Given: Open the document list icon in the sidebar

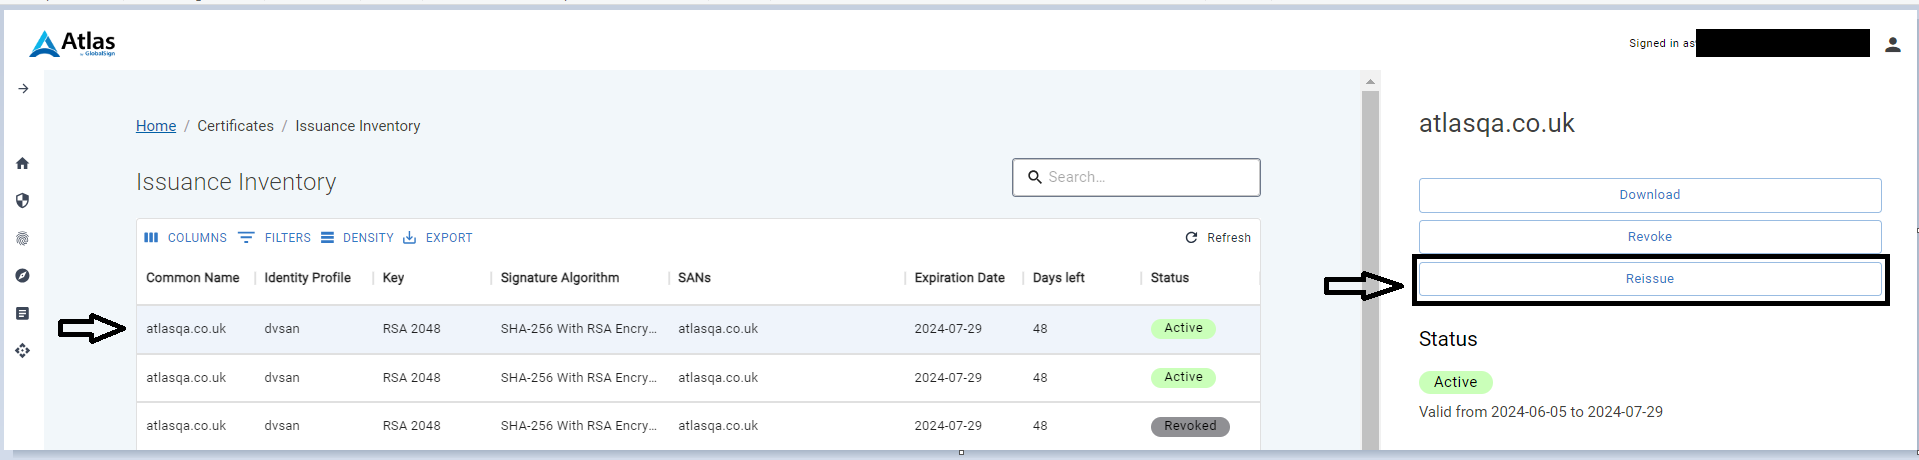Looking at the screenshot, I should [x=22, y=313].
